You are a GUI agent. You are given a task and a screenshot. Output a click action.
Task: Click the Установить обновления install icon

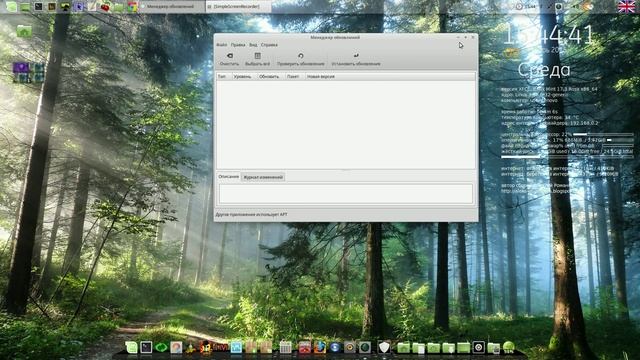[356, 56]
